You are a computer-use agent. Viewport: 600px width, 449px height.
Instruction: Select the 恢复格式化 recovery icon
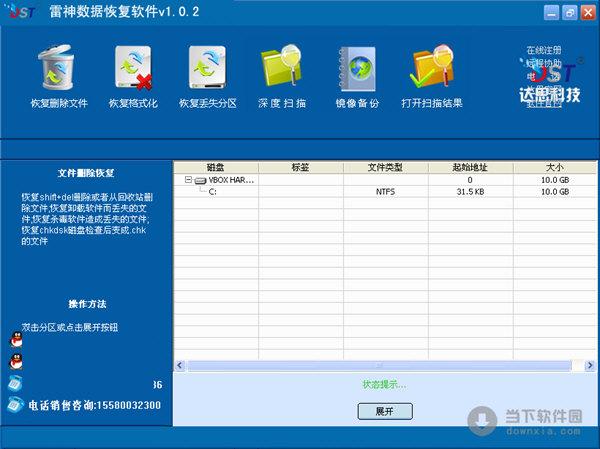[x=133, y=69]
